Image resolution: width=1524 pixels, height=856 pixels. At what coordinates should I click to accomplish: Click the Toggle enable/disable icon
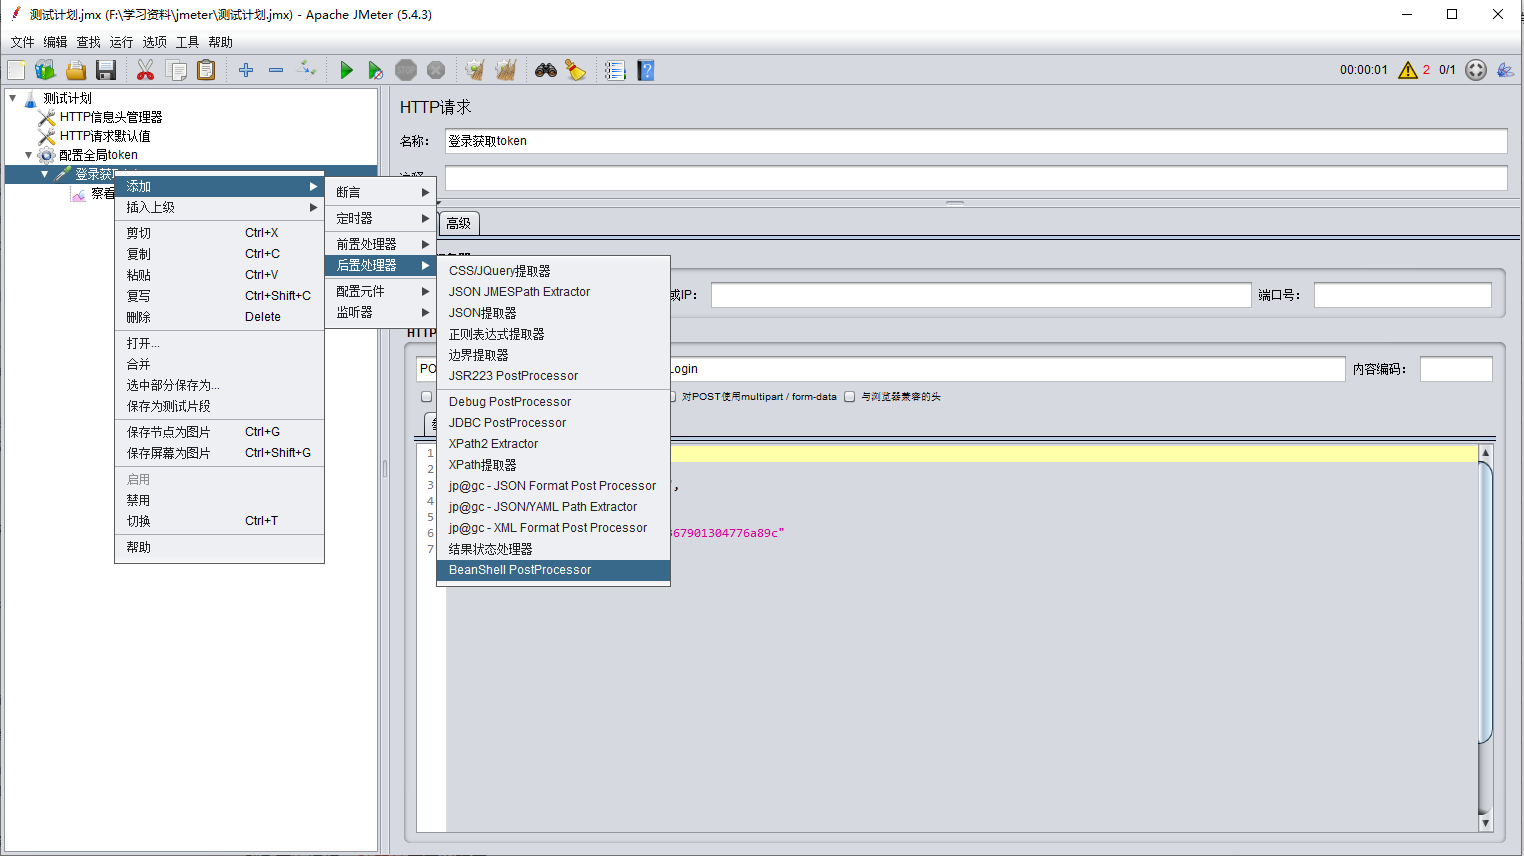(x=307, y=70)
